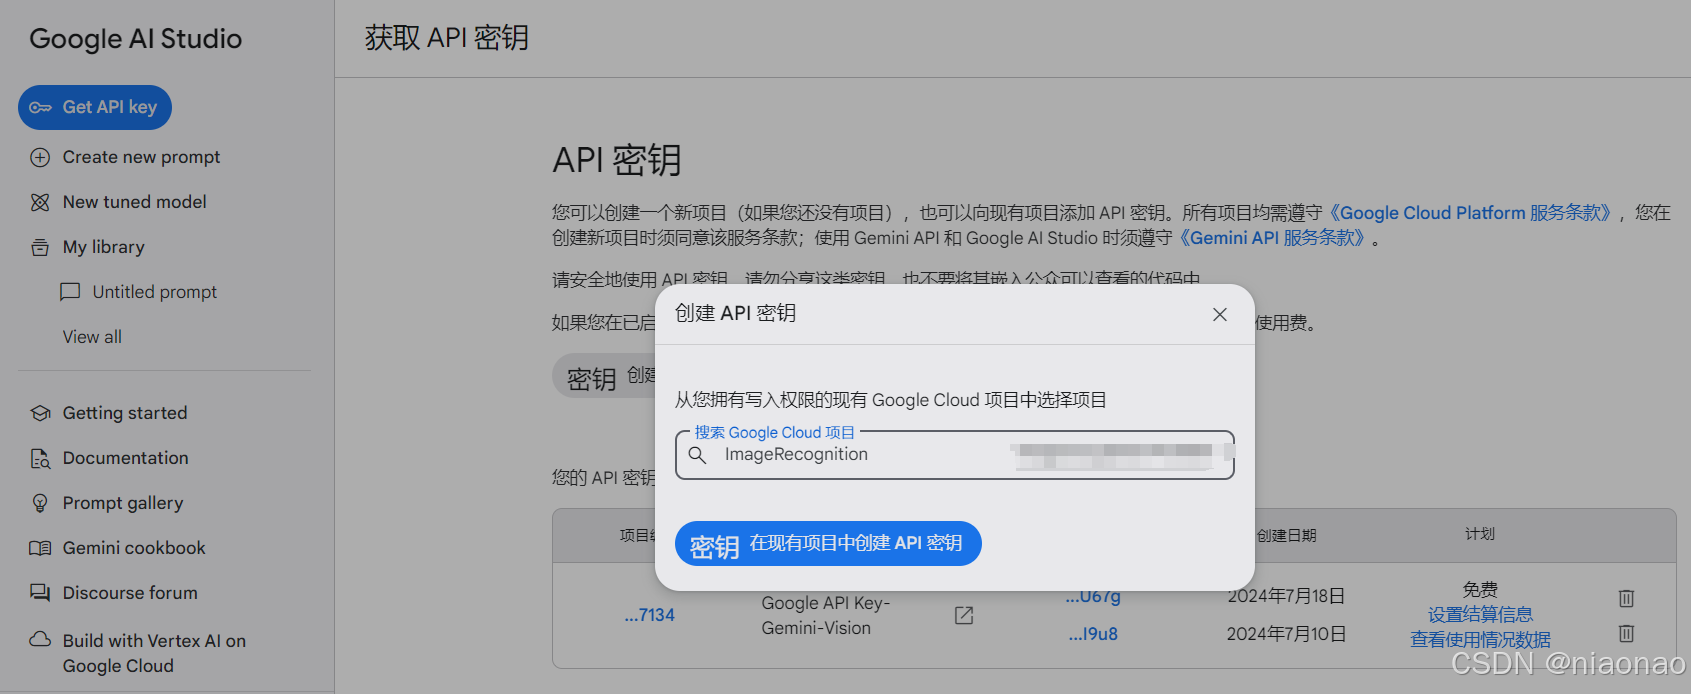Image resolution: width=1691 pixels, height=694 pixels.
Task: Click the plus icon beside Create new prompt
Action: (40, 157)
